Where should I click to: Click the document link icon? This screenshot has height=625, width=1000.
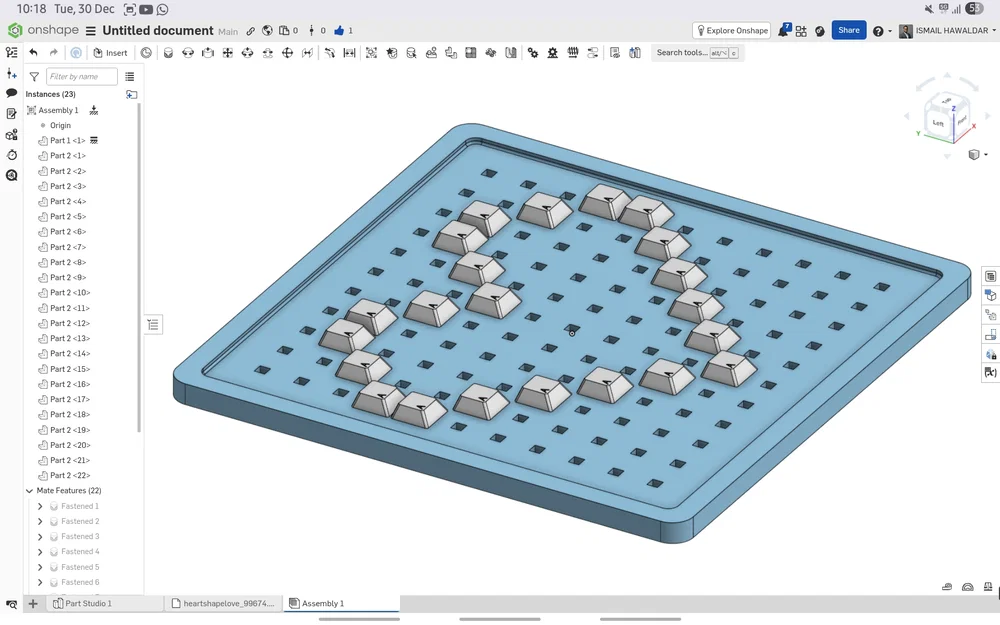pos(251,31)
